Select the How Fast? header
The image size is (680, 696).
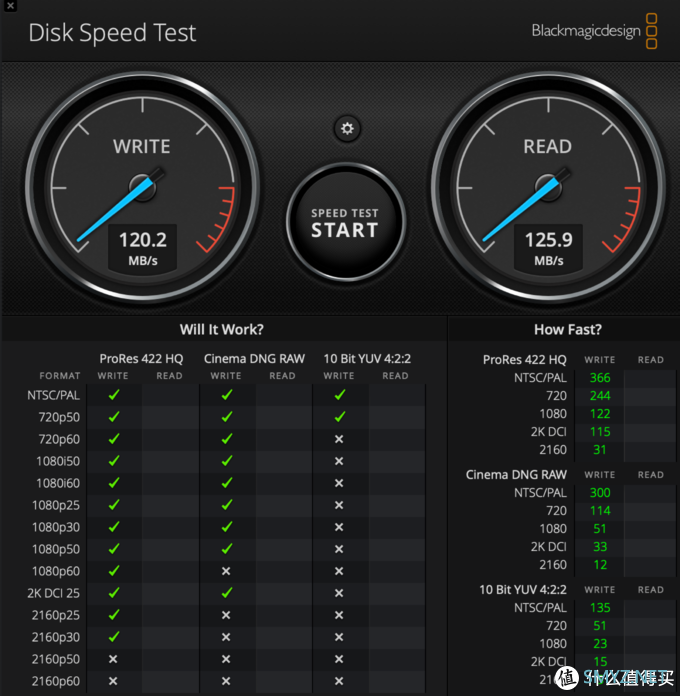click(568, 329)
